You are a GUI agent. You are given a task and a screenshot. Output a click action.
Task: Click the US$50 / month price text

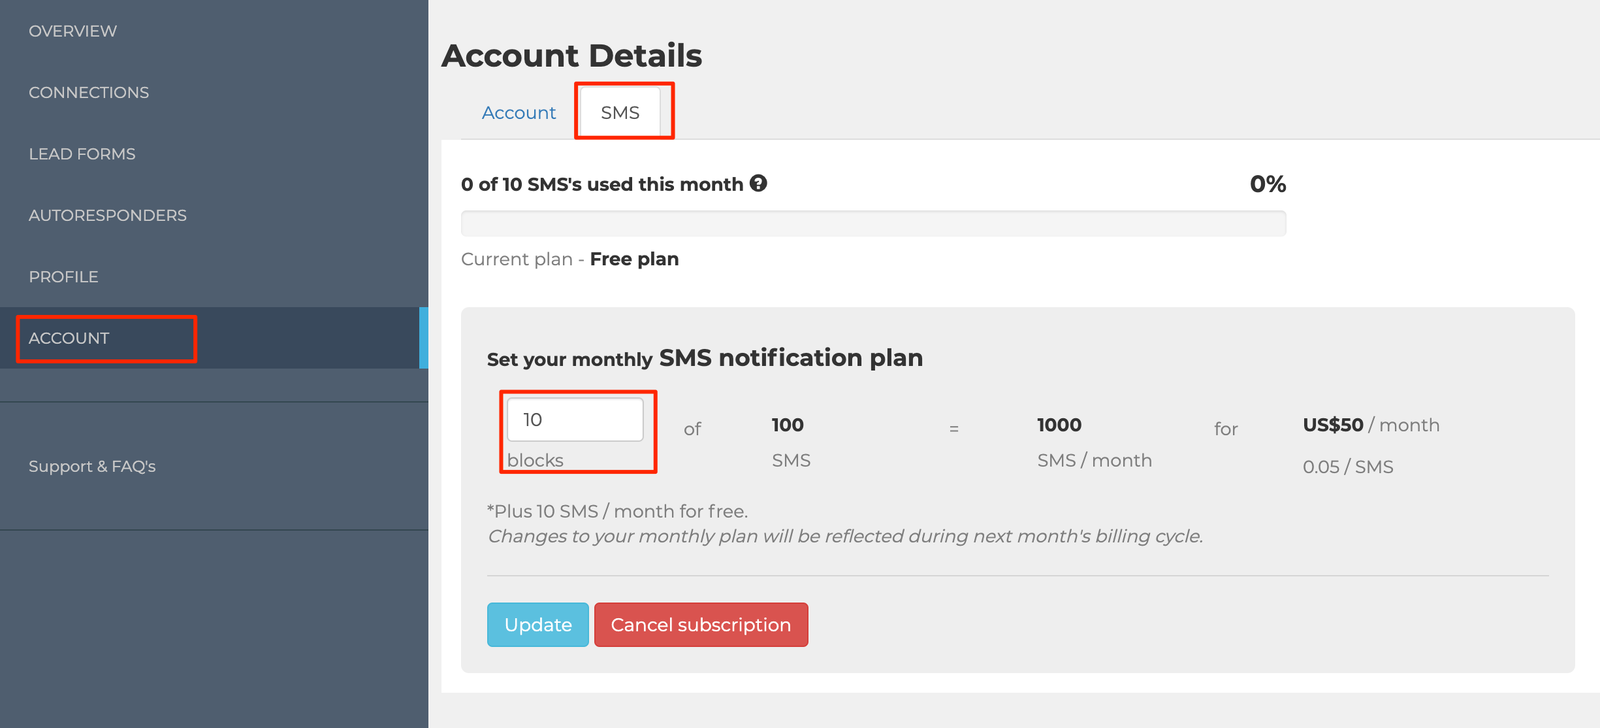[x=1371, y=425]
